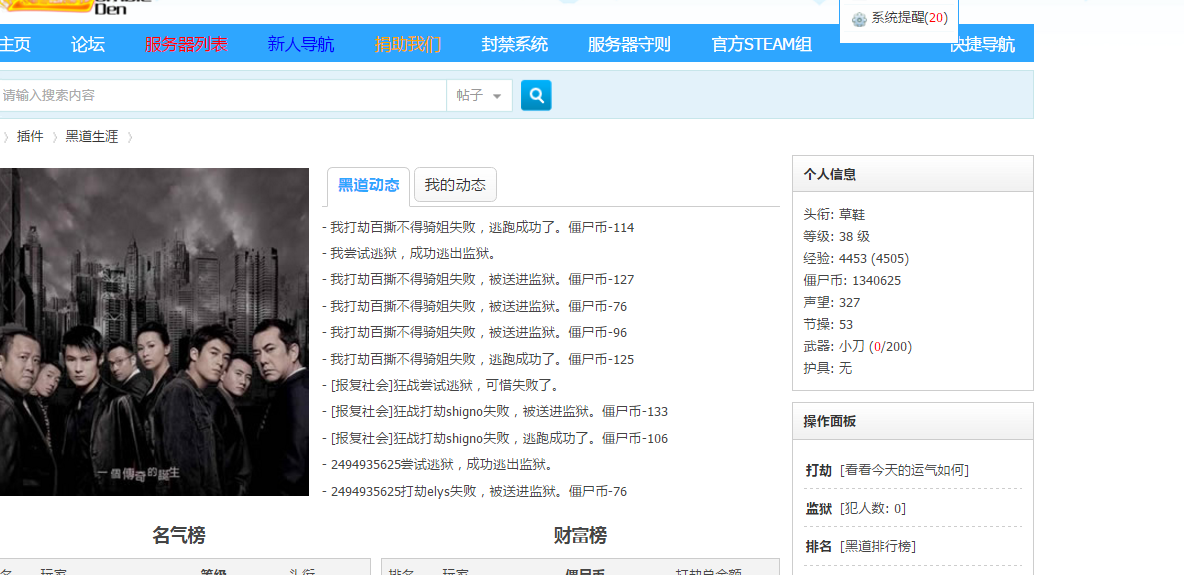Image resolution: width=1184 pixels, height=575 pixels.
Task: Click feed entry 2494935625尝试逃狱
Action: [x=438, y=464]
